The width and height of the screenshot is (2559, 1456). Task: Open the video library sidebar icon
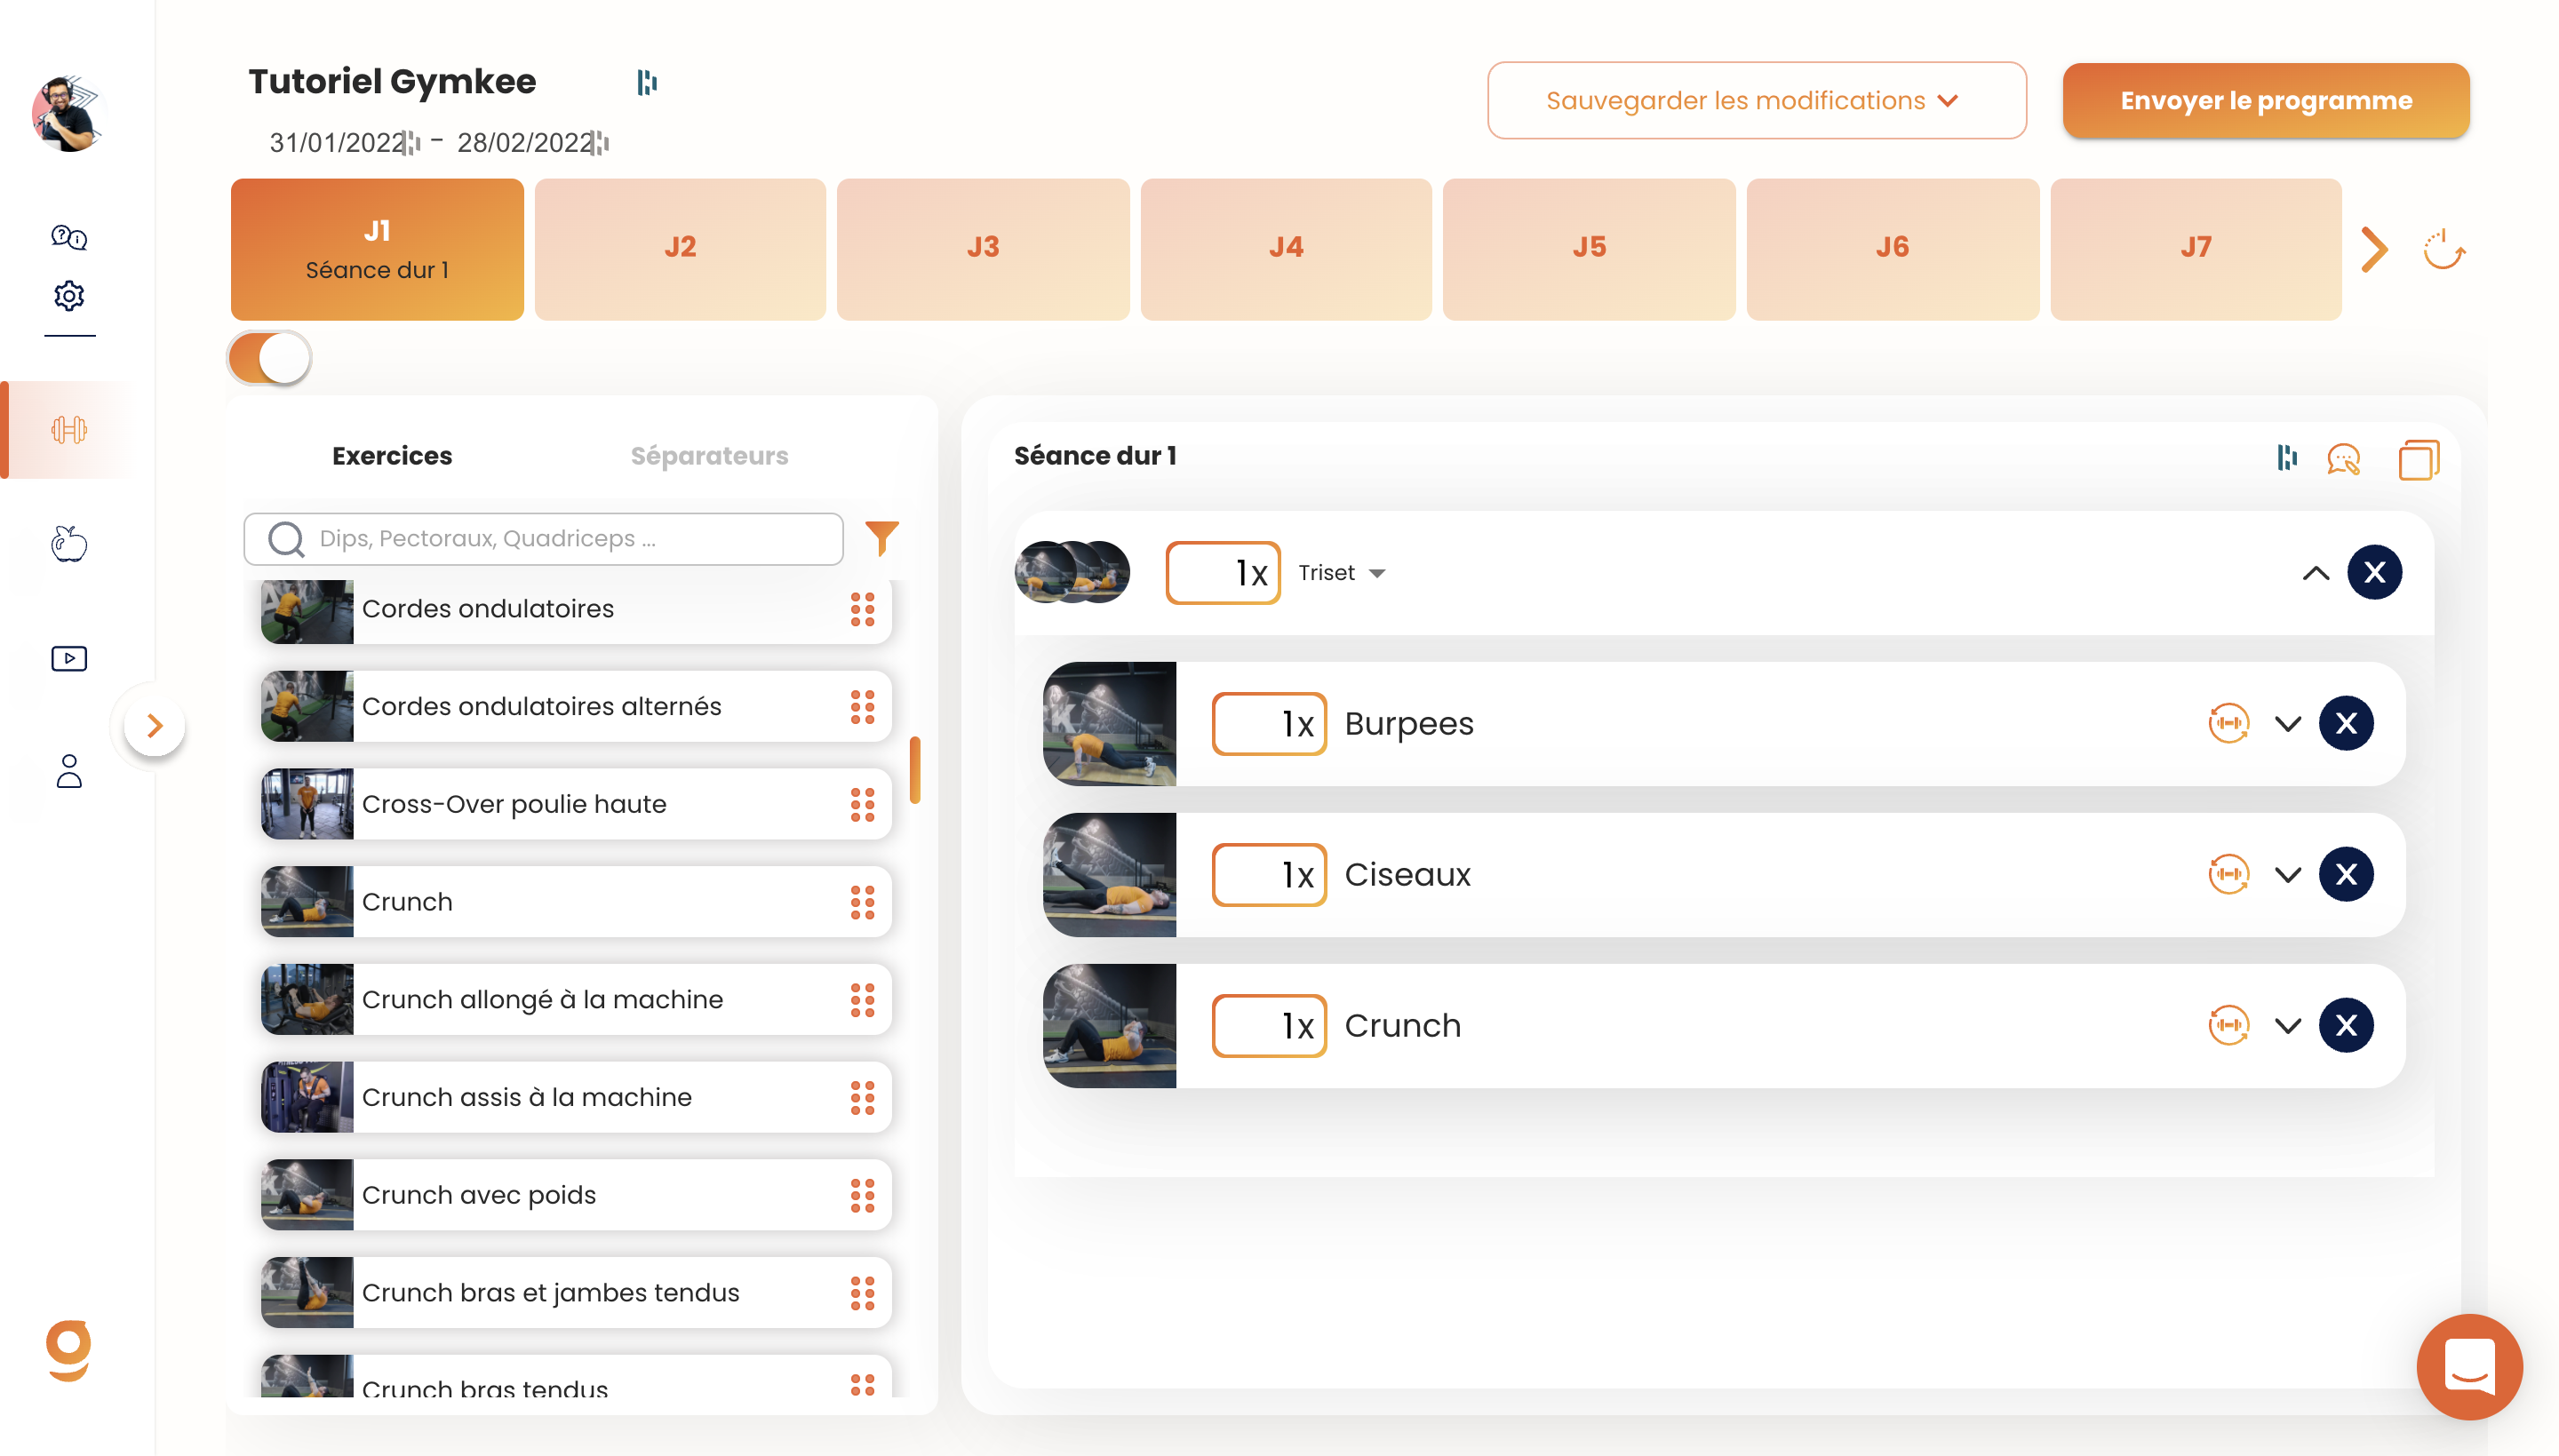click(x=69, y=658)
